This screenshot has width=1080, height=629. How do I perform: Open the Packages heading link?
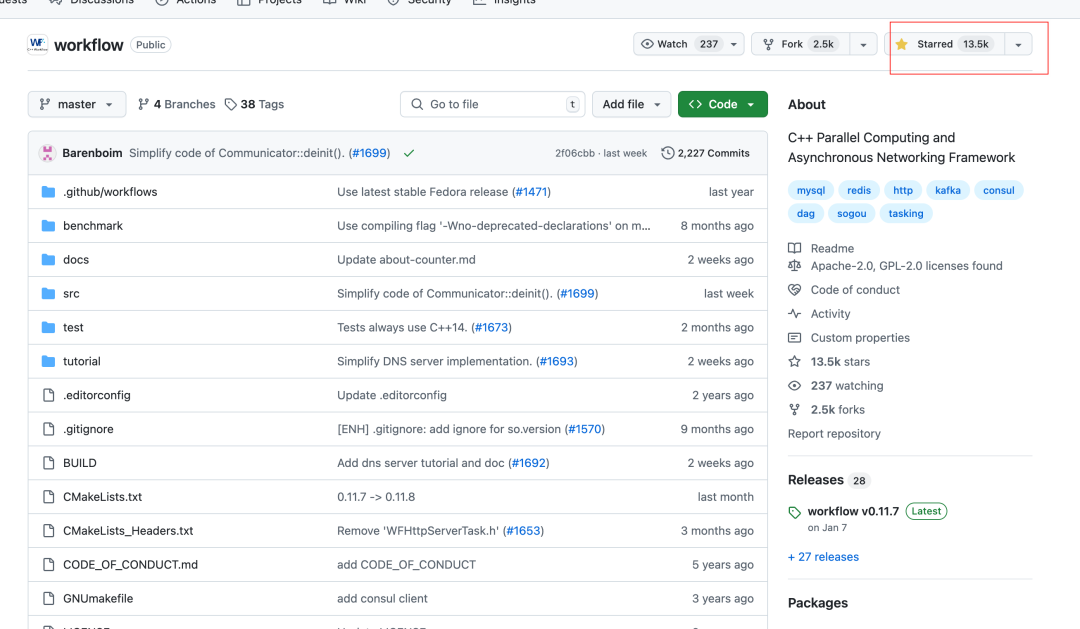click(x=818, y=603)
